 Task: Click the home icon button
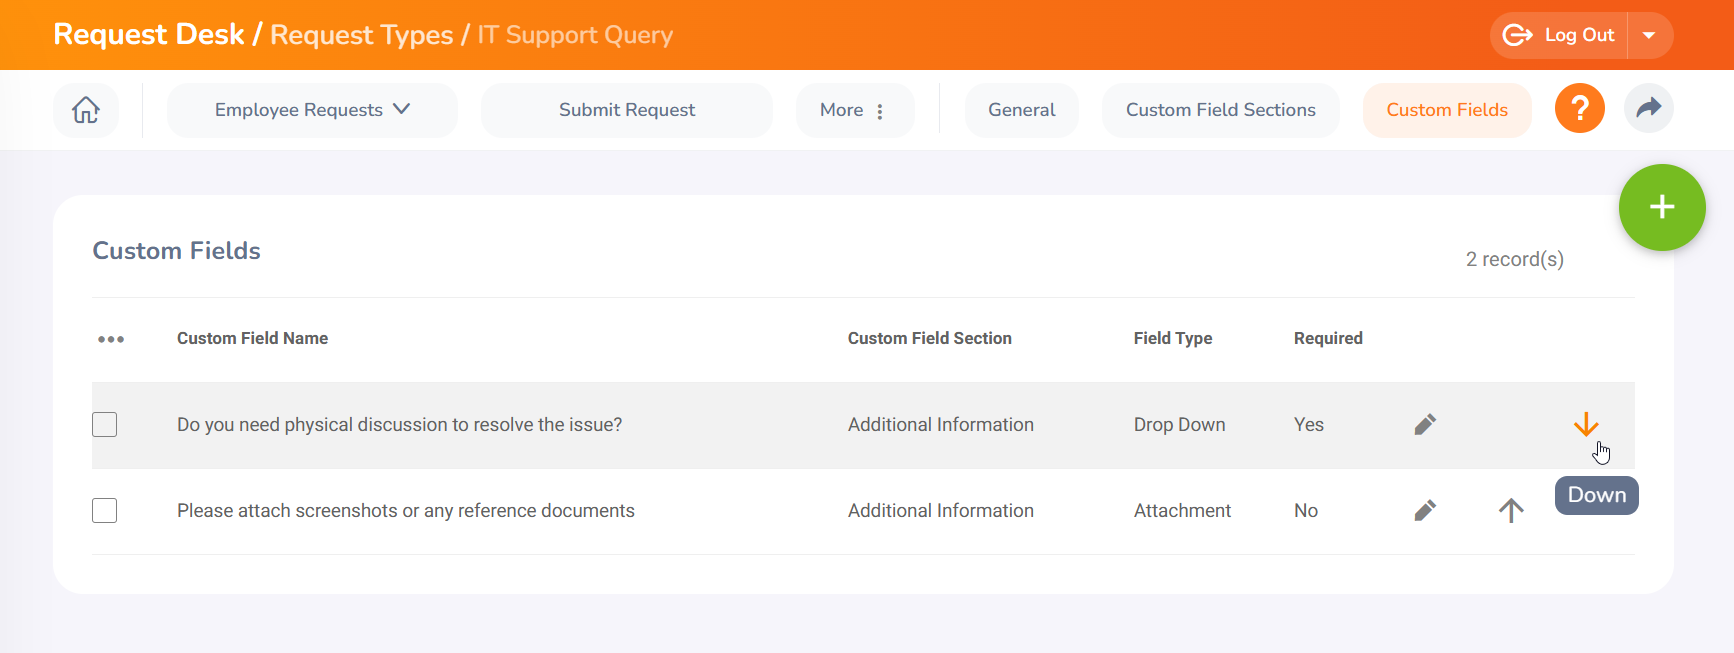pos(86,110)
